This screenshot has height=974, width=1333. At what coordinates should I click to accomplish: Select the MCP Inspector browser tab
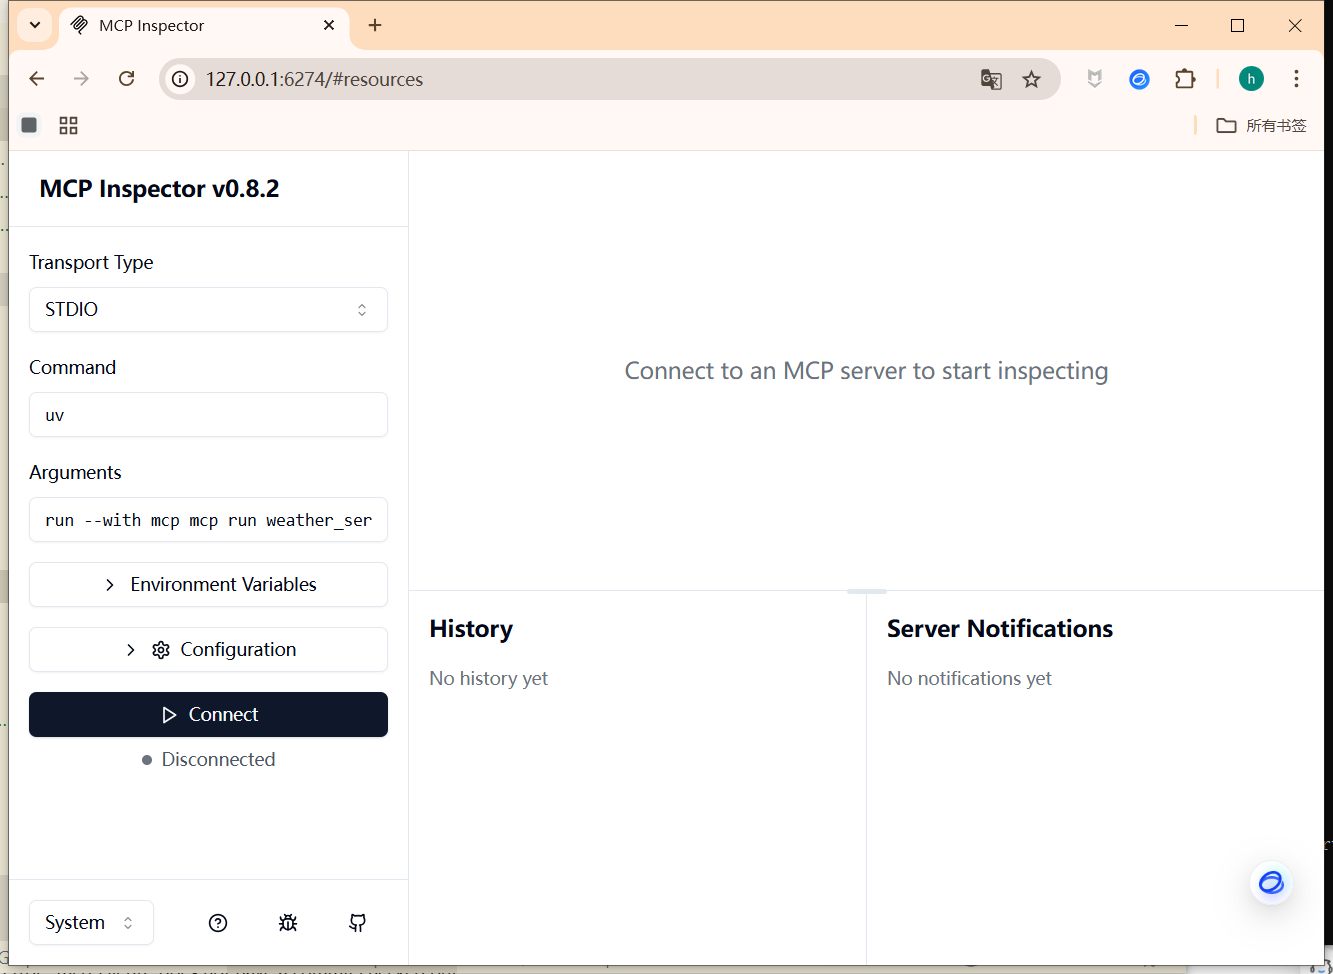point(204,26)
